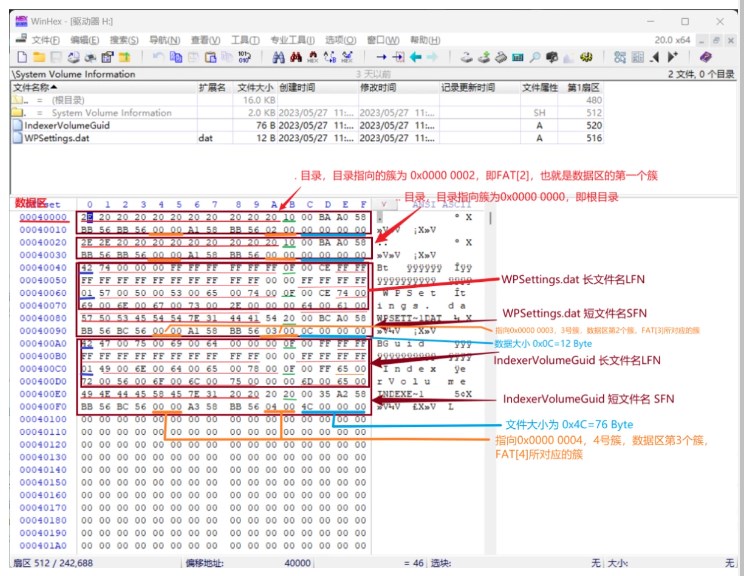Click the red binoculars Find Hex icon
744x576 pixels.
[x=296, y=57]
